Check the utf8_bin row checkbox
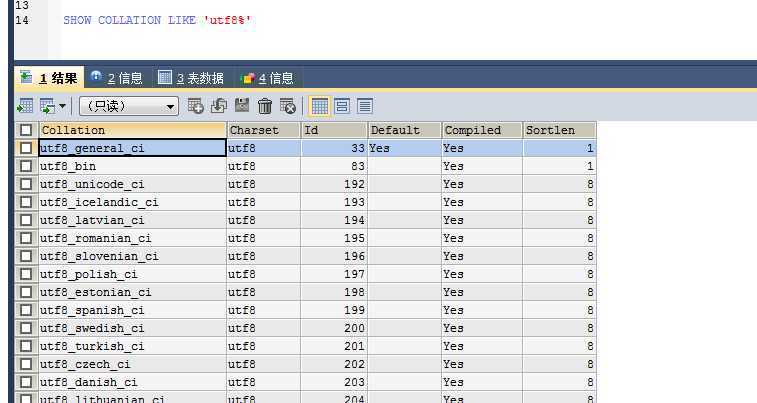This screenshot has height=403, width=757. coord(26,166)
